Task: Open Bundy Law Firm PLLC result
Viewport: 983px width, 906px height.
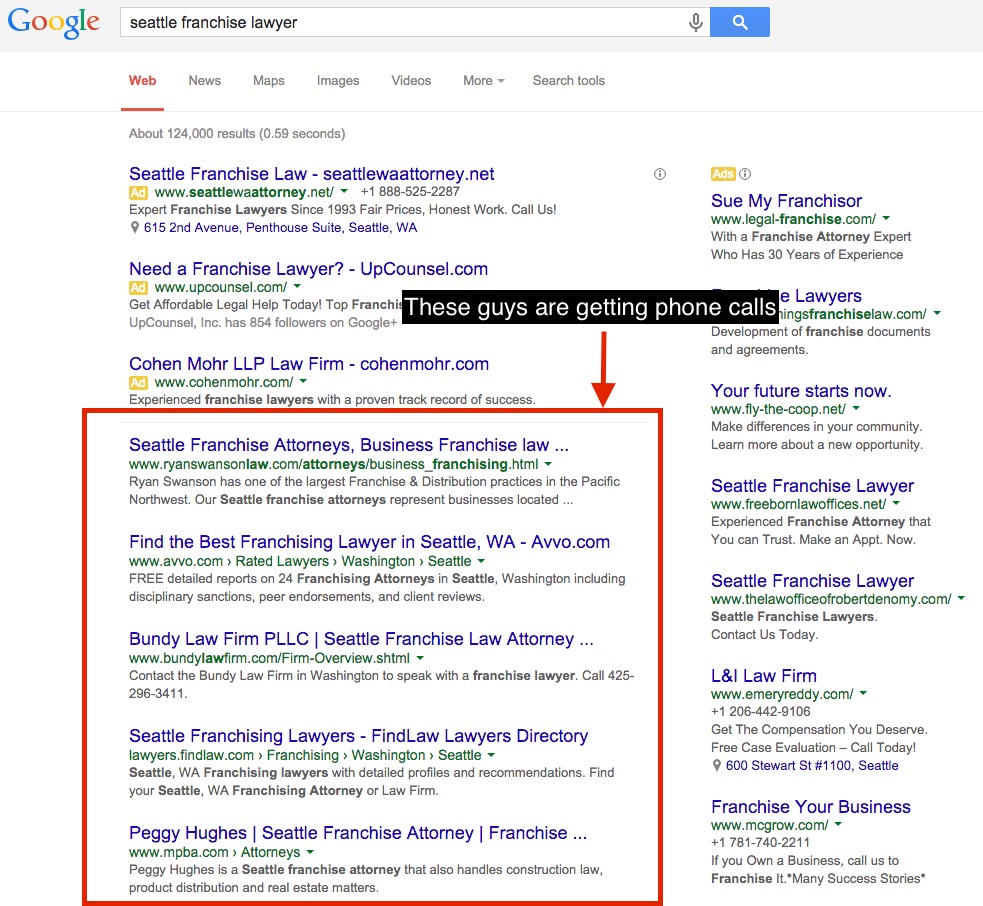Action: [361, 639]
